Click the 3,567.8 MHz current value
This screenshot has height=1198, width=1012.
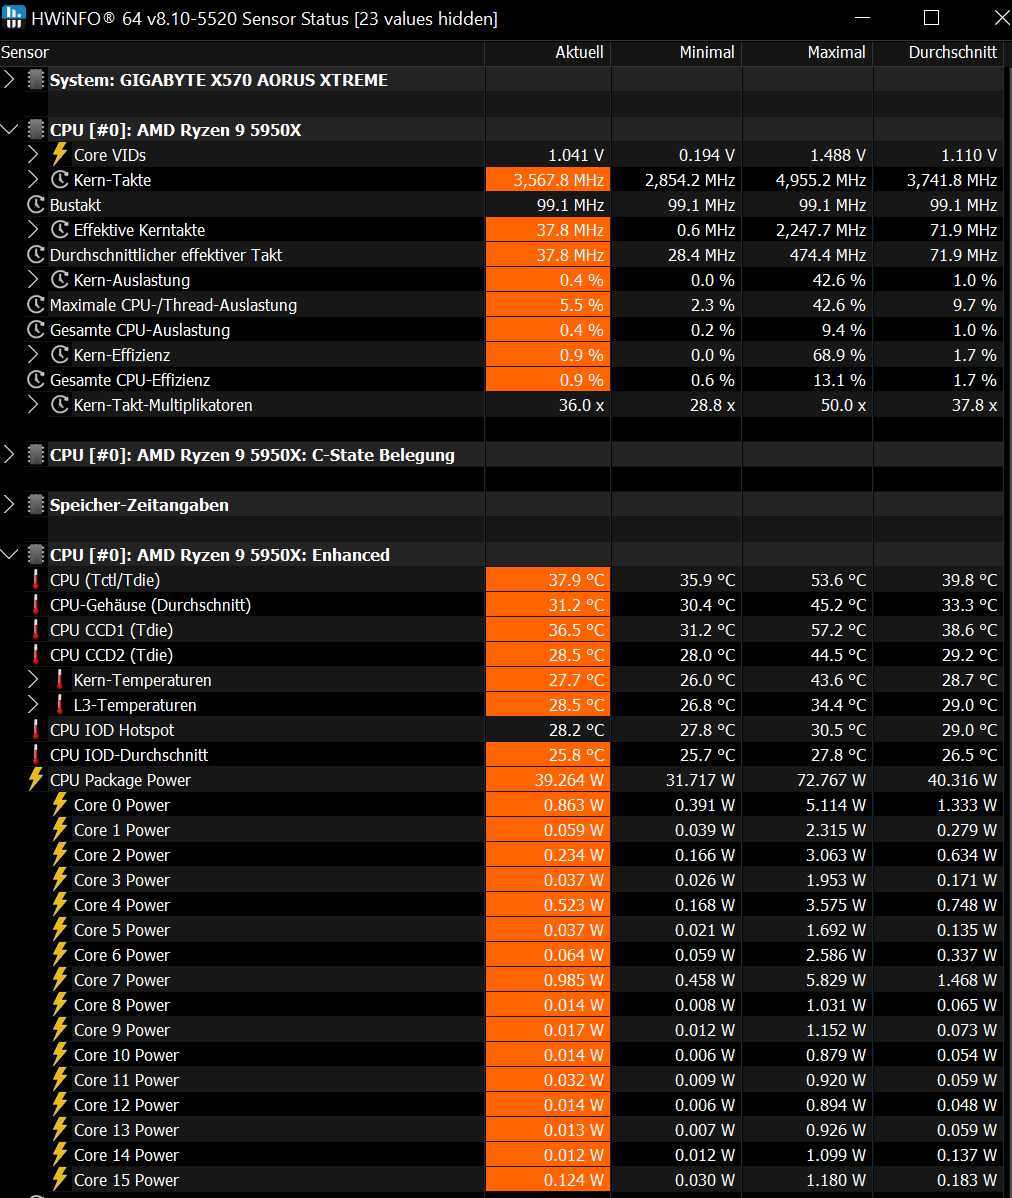coord(558,180)
